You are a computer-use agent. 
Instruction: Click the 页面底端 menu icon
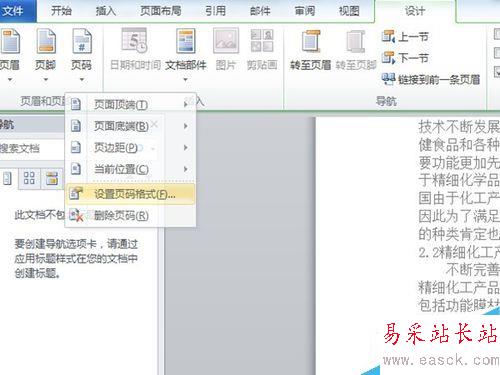point(76,126)
